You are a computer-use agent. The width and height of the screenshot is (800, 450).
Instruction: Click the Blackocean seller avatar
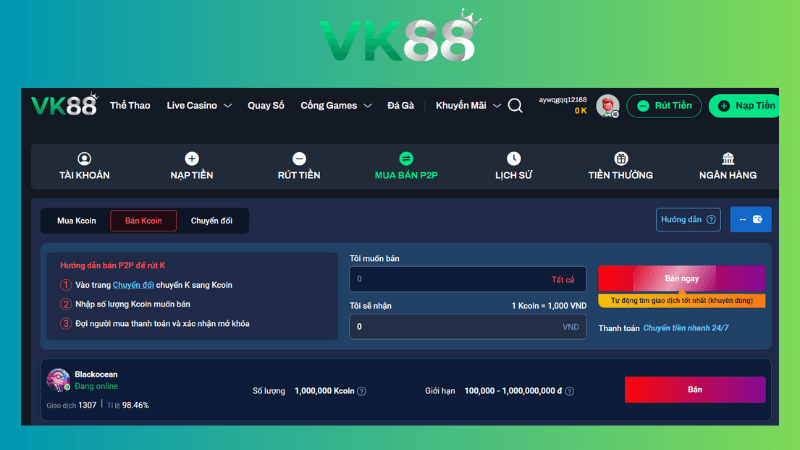pyautogui.click(x=58, y=379)
